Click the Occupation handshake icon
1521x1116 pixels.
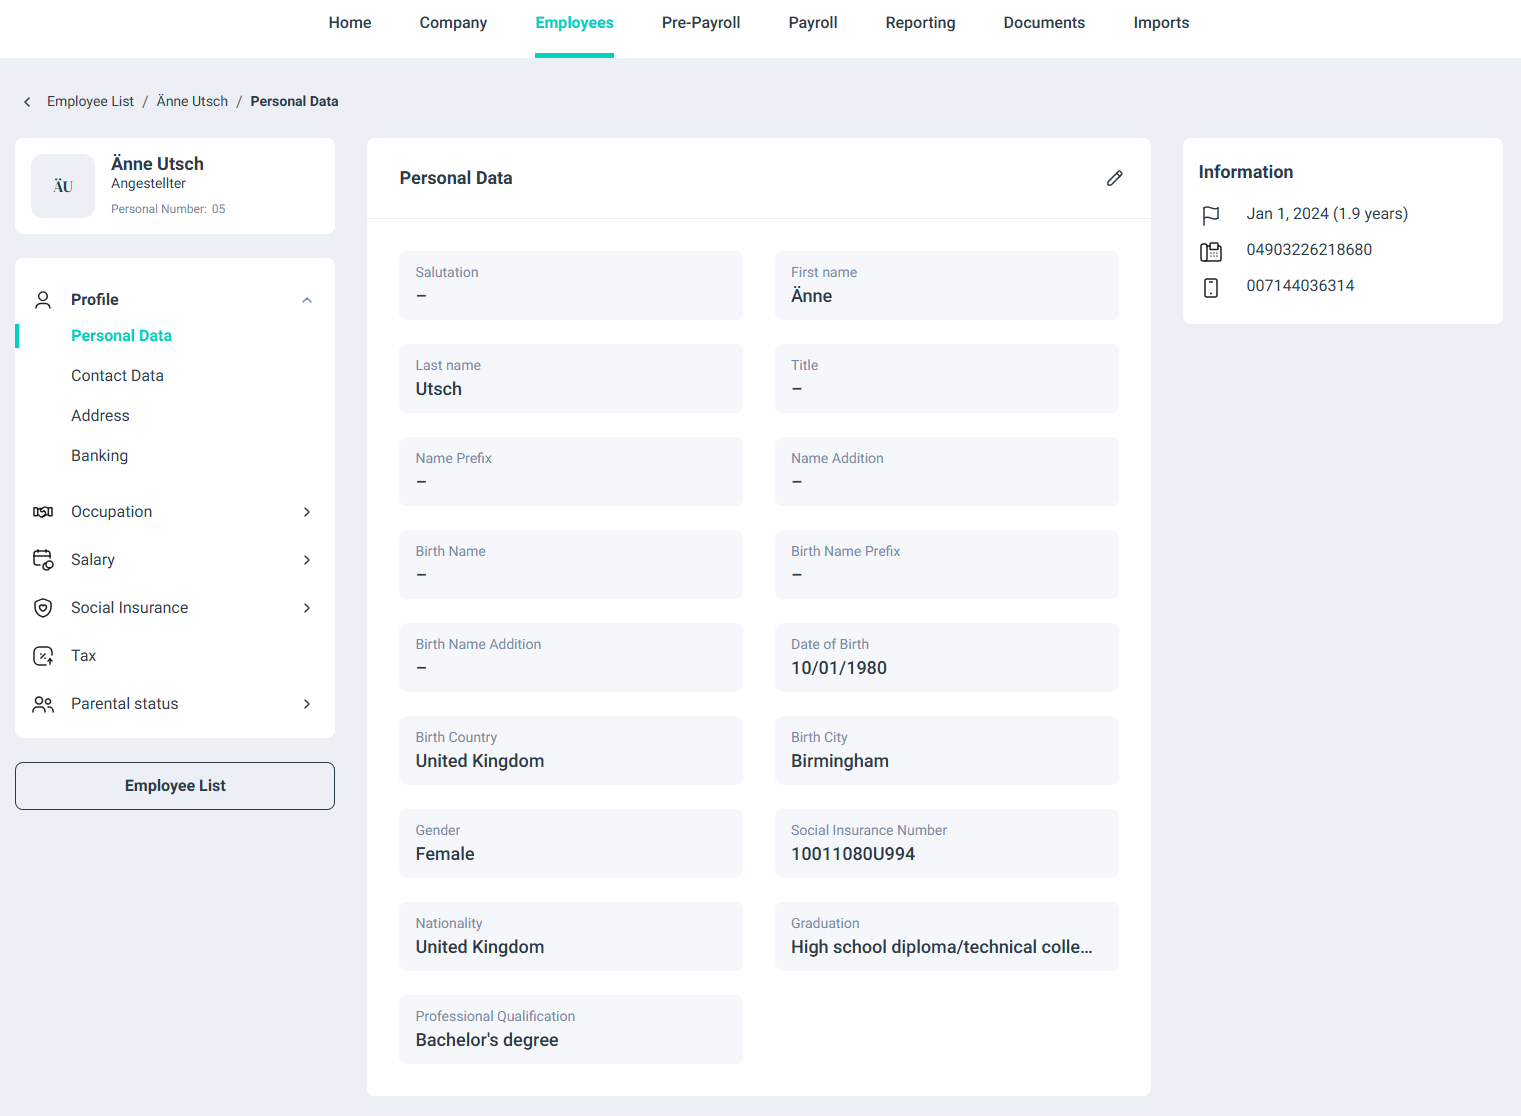click(43, 512)
